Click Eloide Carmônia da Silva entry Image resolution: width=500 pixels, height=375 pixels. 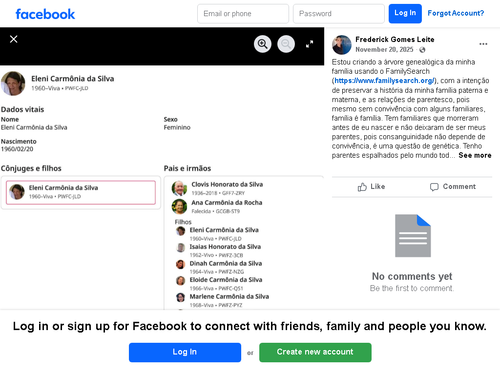(x=226, y=280)
